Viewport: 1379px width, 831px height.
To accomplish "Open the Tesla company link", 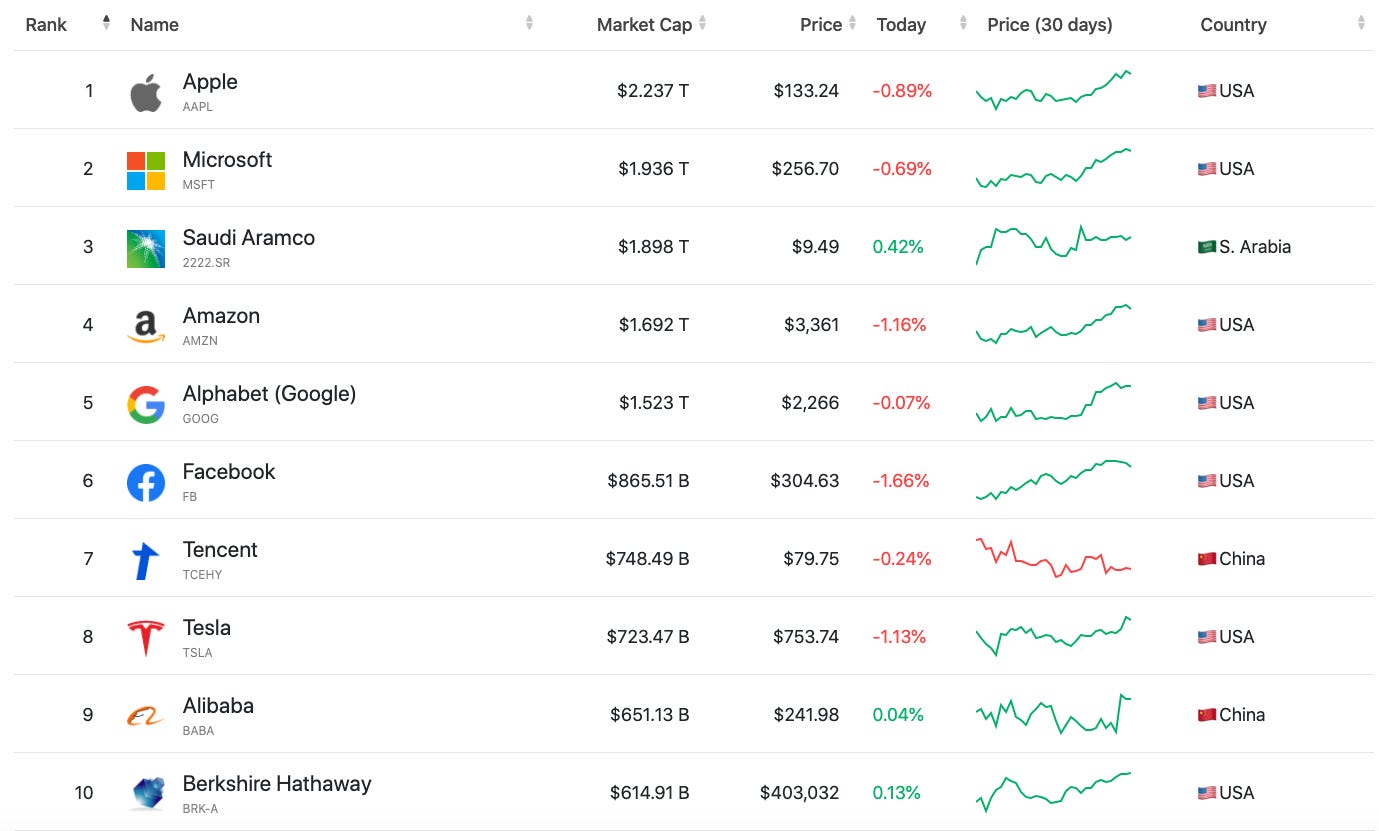I will pos(207,628).
